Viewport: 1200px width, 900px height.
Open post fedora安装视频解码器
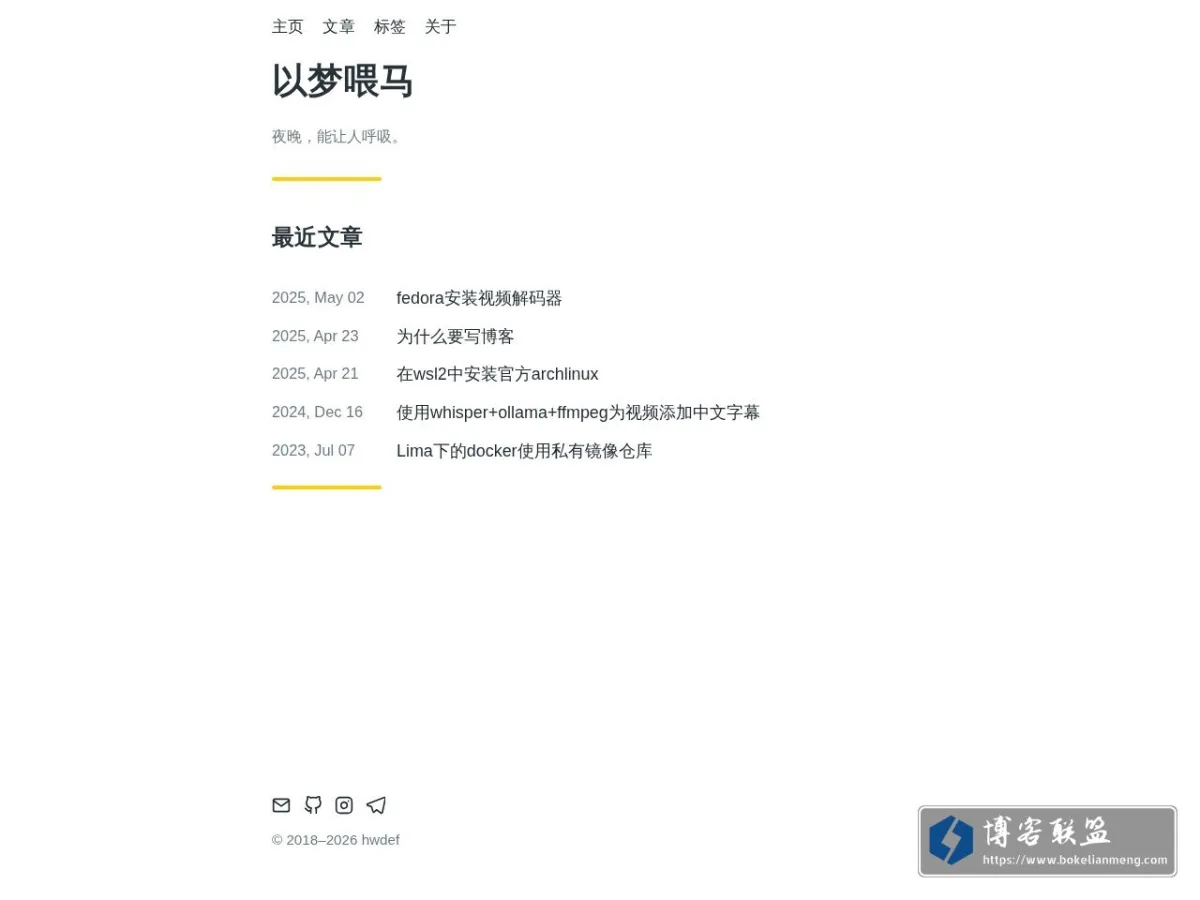click(479, 298)
